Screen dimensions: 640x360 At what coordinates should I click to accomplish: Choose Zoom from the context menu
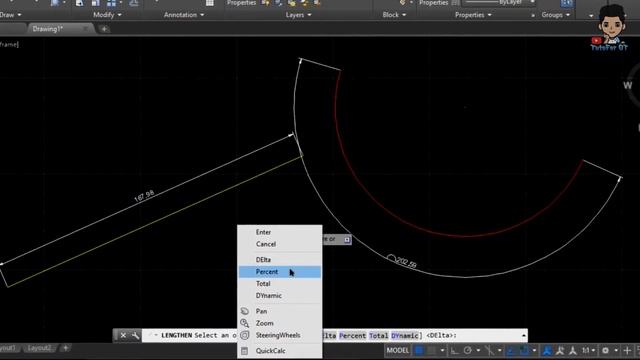(280, 323)
